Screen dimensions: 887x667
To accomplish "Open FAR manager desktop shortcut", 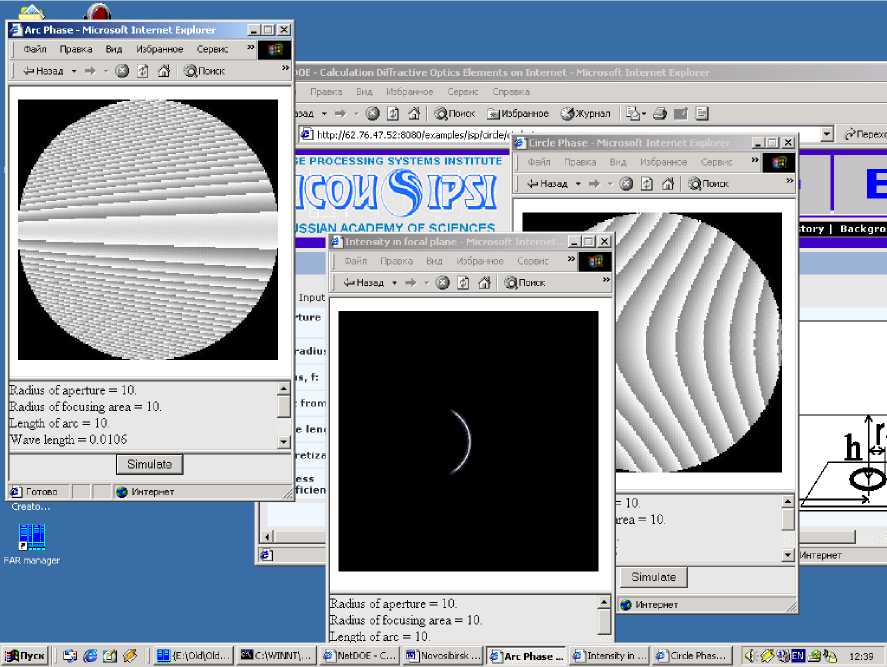I will [31, 542].
